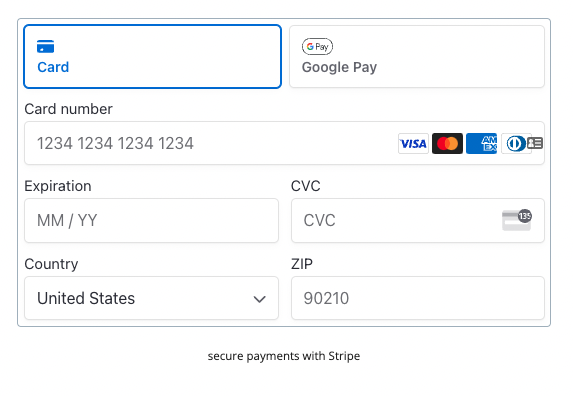Screen dimensions: 573x396
Task: Focus the MM / YY expiration field
Action: (x=151, y=221)
